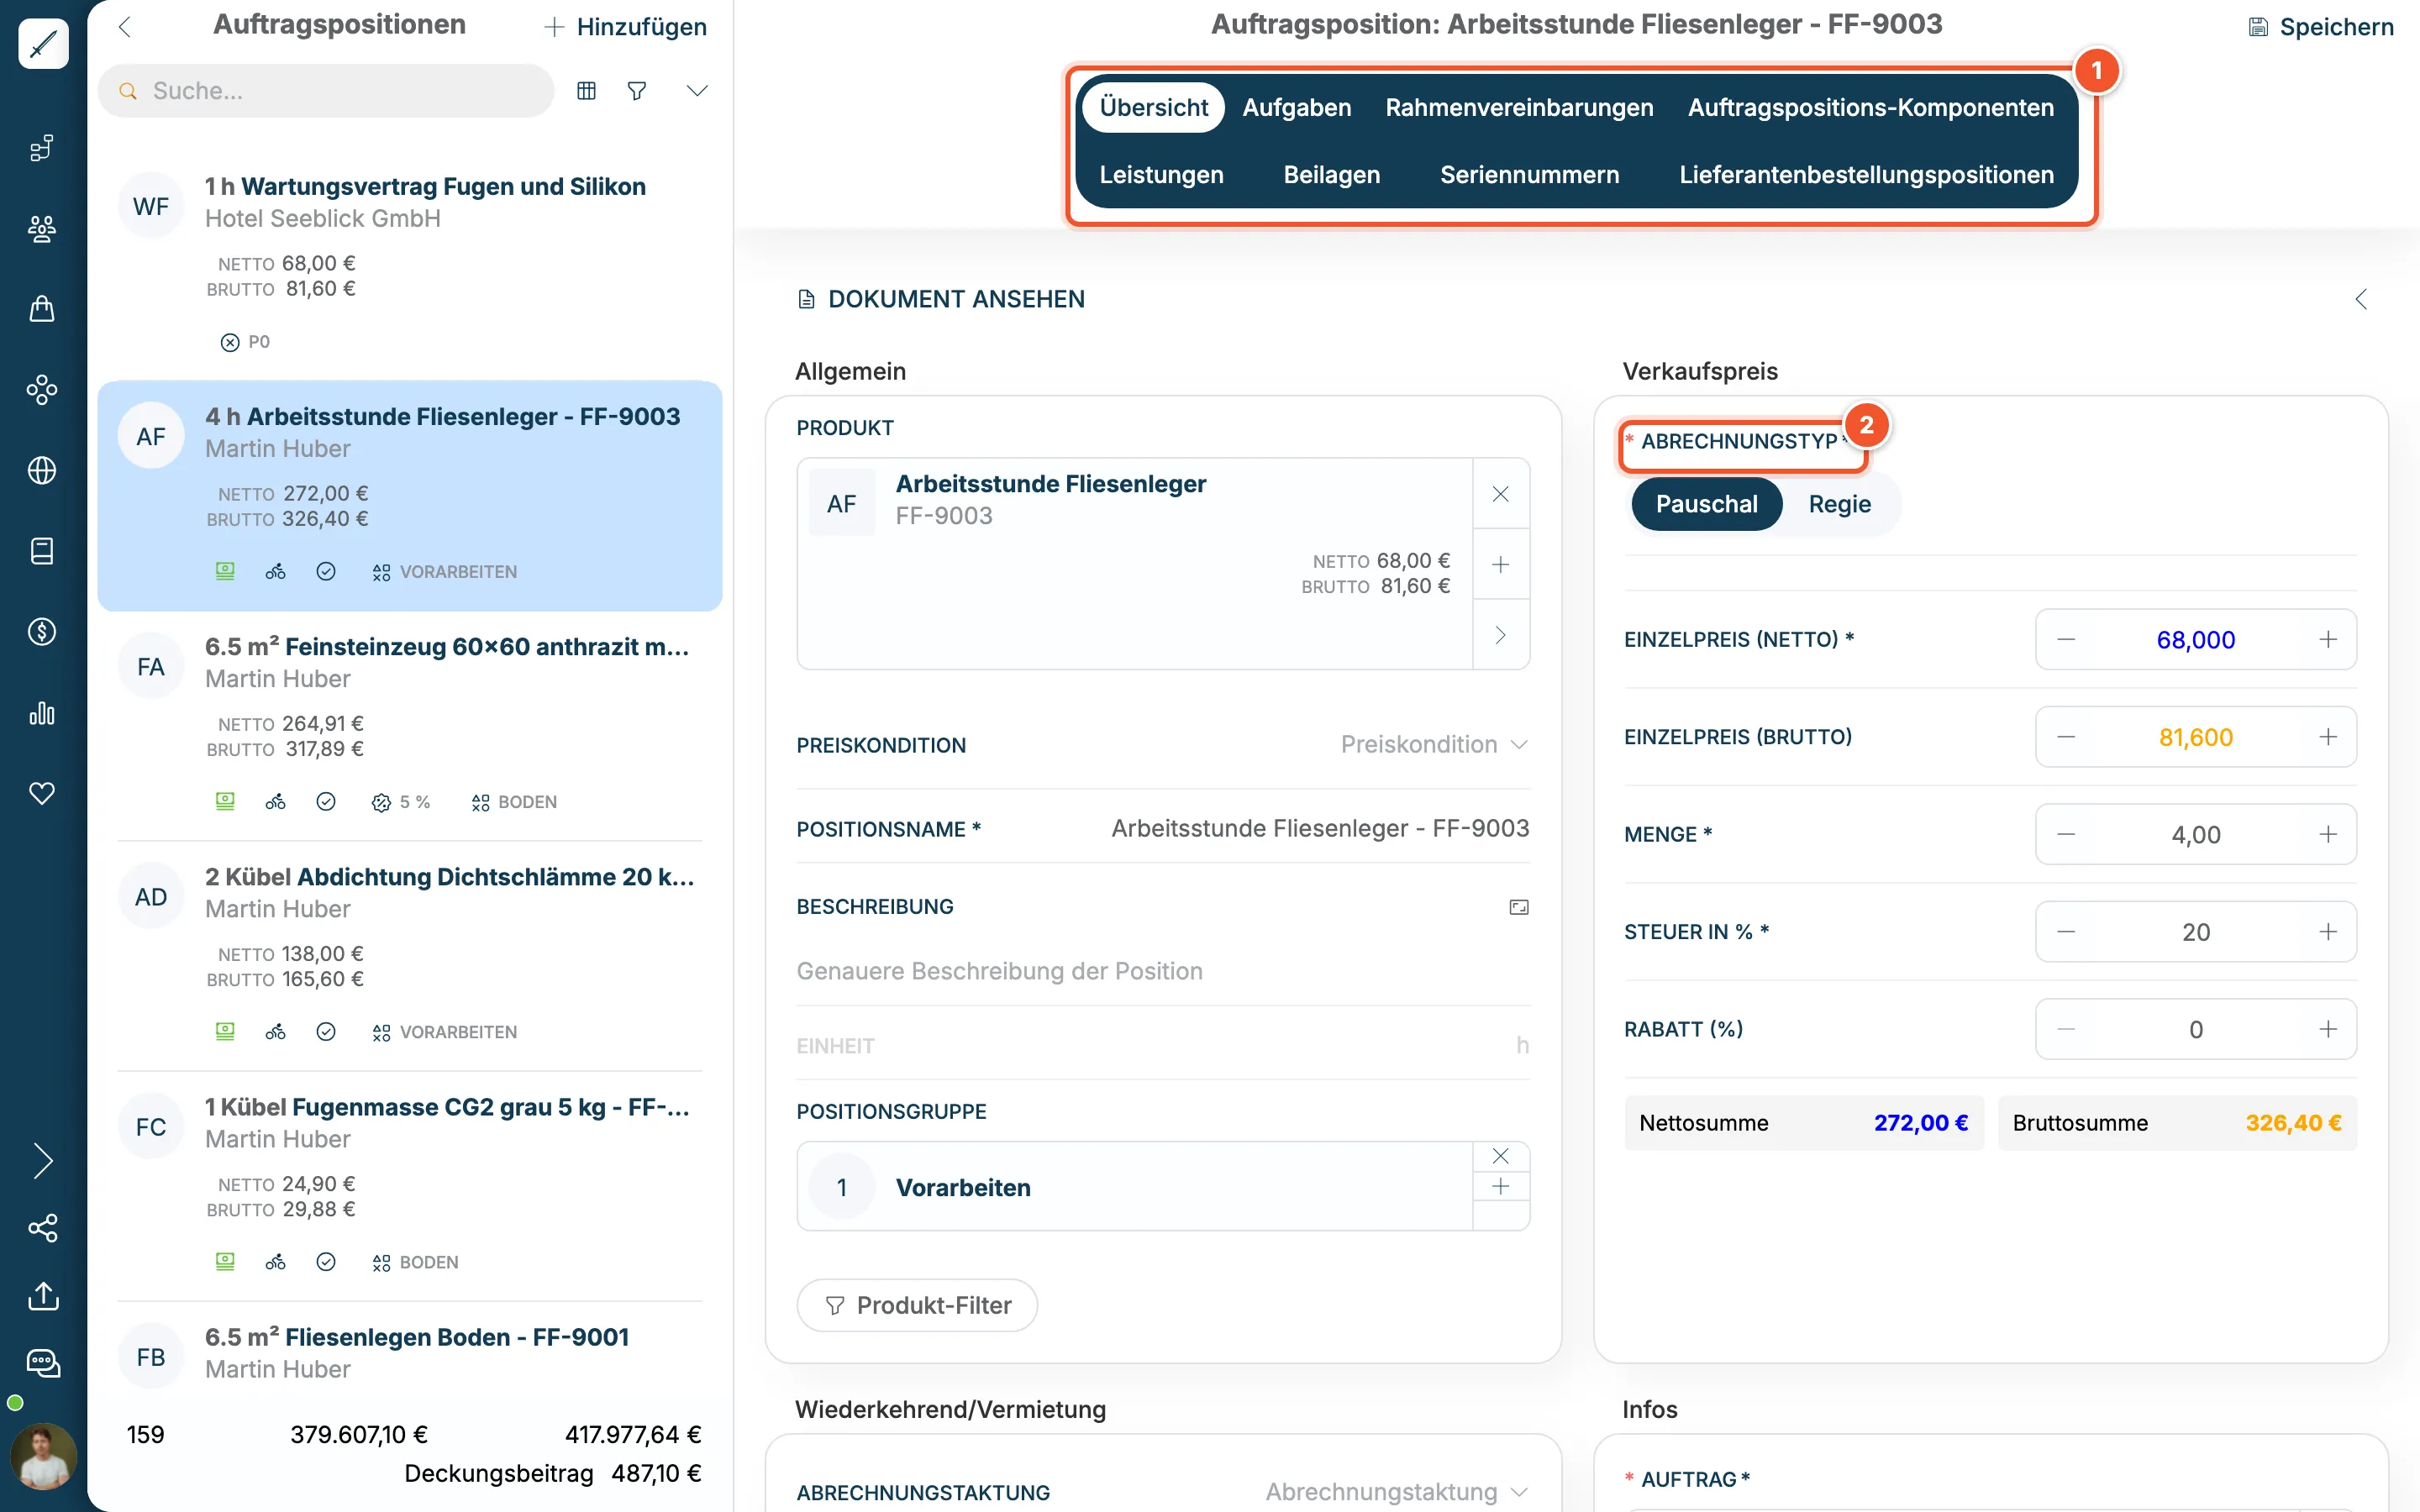The width and height of the screenshot is (2420, 1512).
Task: Click the upload icon in sidebar
Action: [x=43, y=1296]
